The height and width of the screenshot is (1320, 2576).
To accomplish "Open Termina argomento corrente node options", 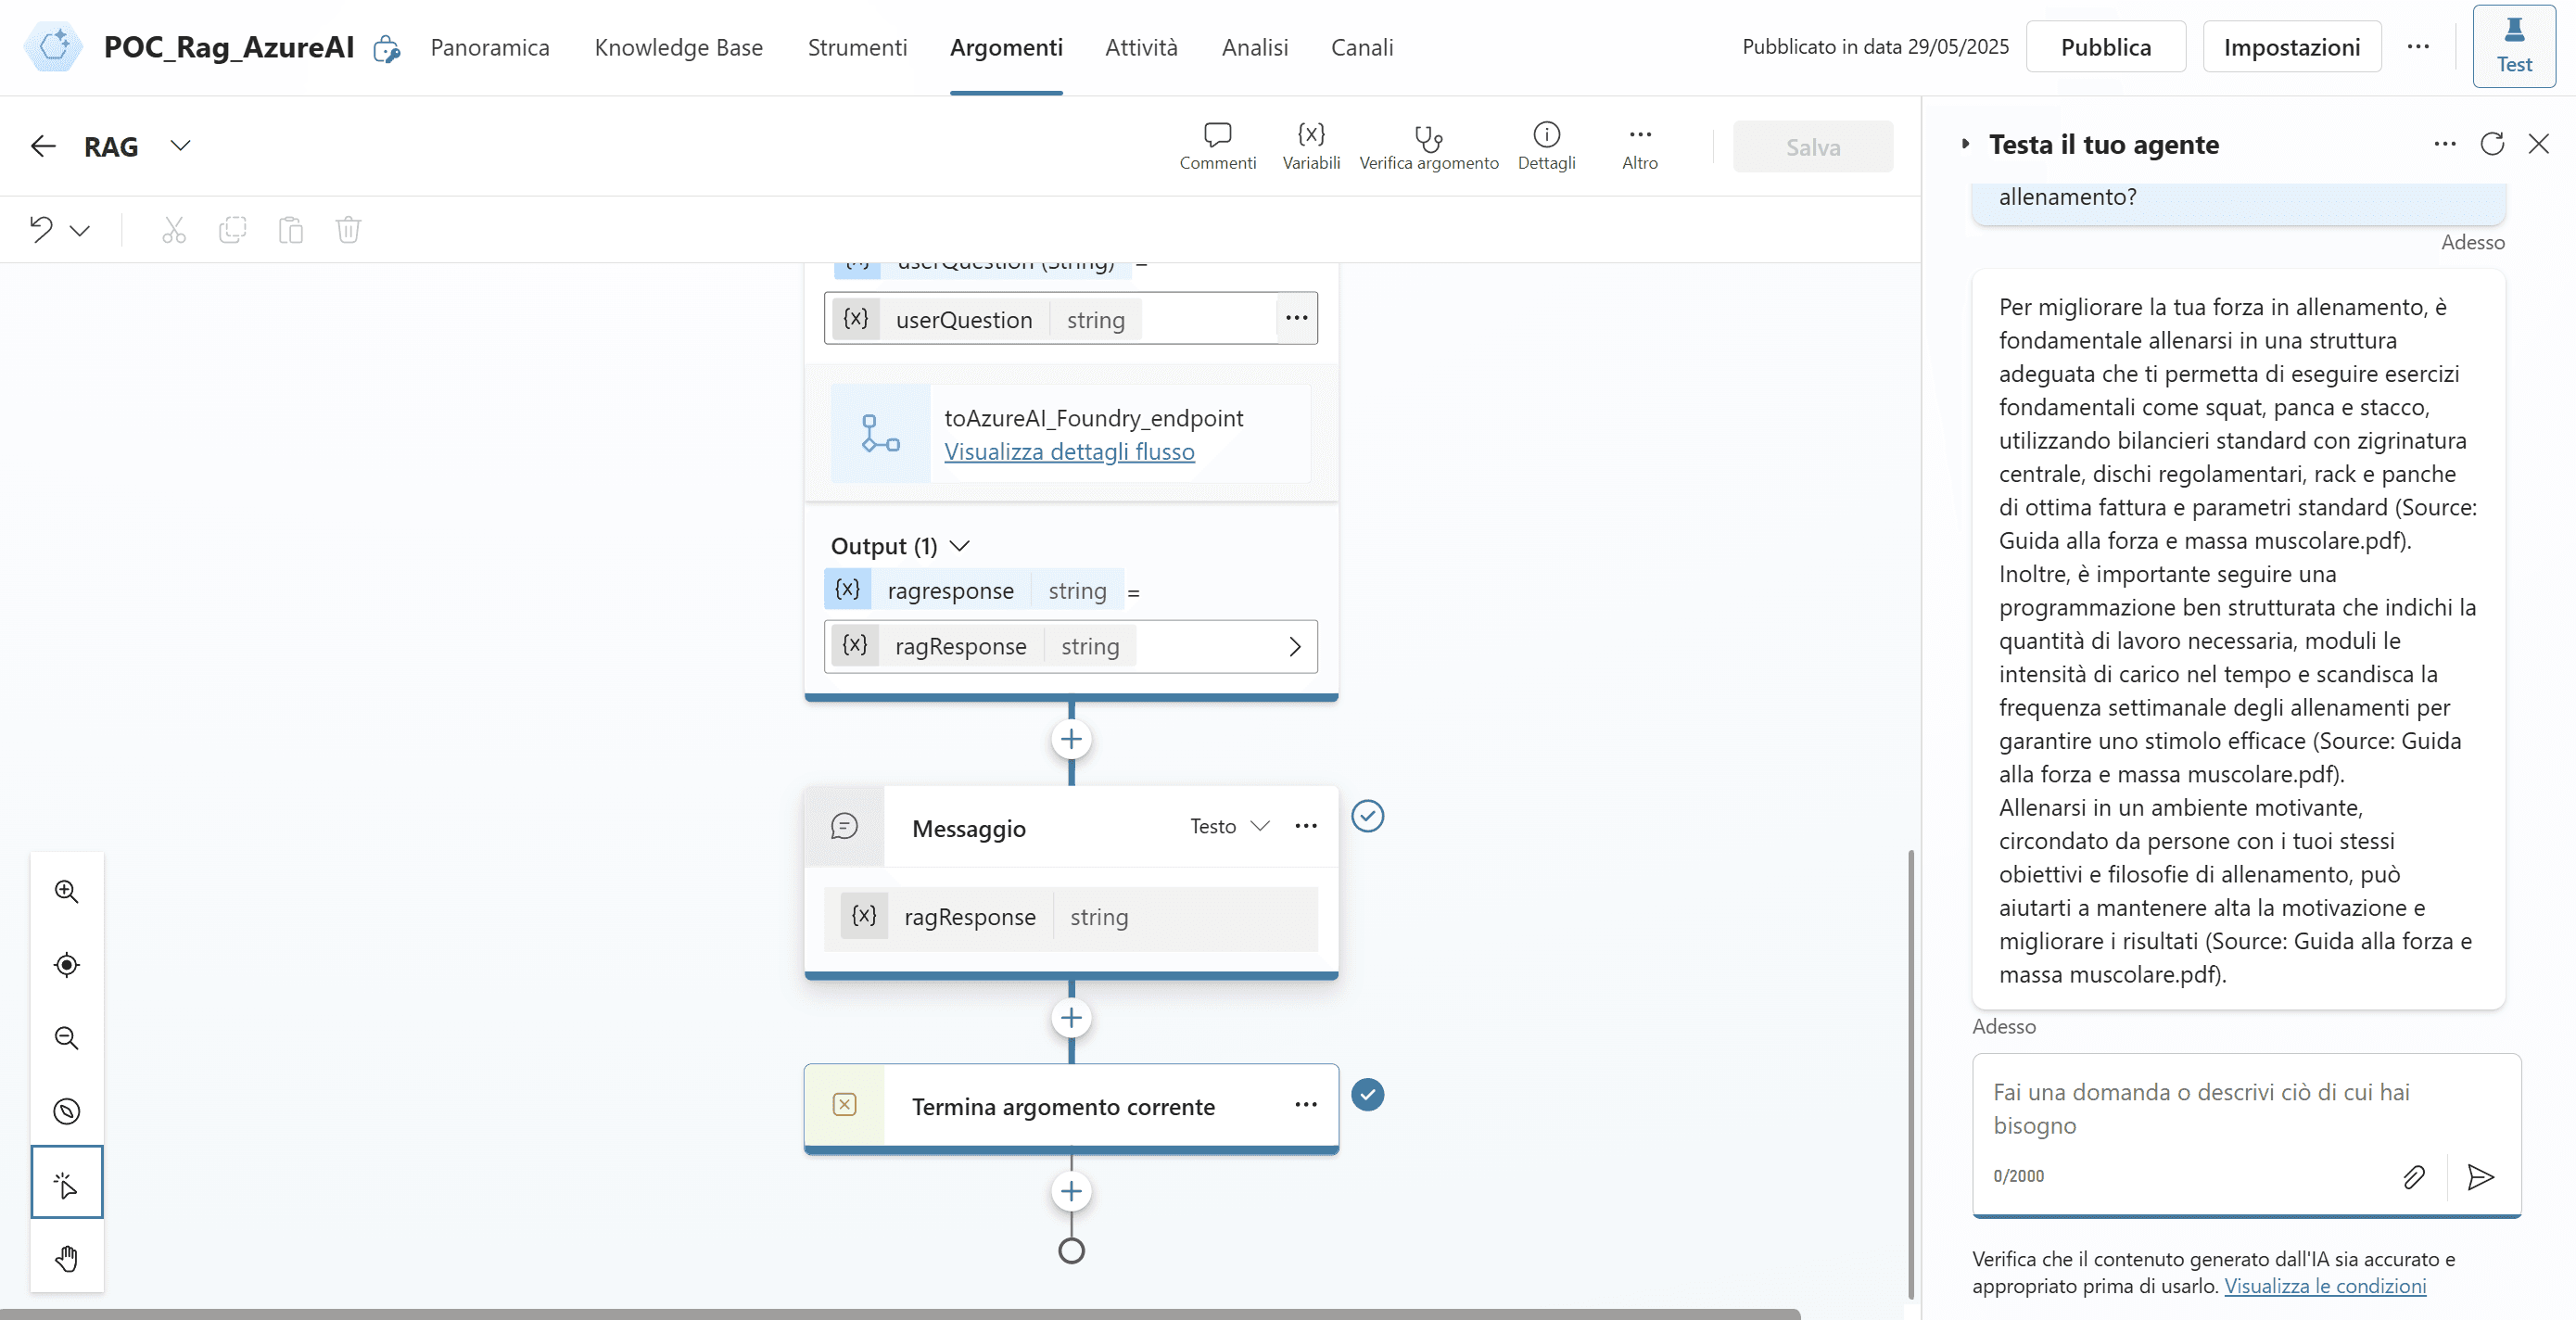I will coord(1306,1104).
